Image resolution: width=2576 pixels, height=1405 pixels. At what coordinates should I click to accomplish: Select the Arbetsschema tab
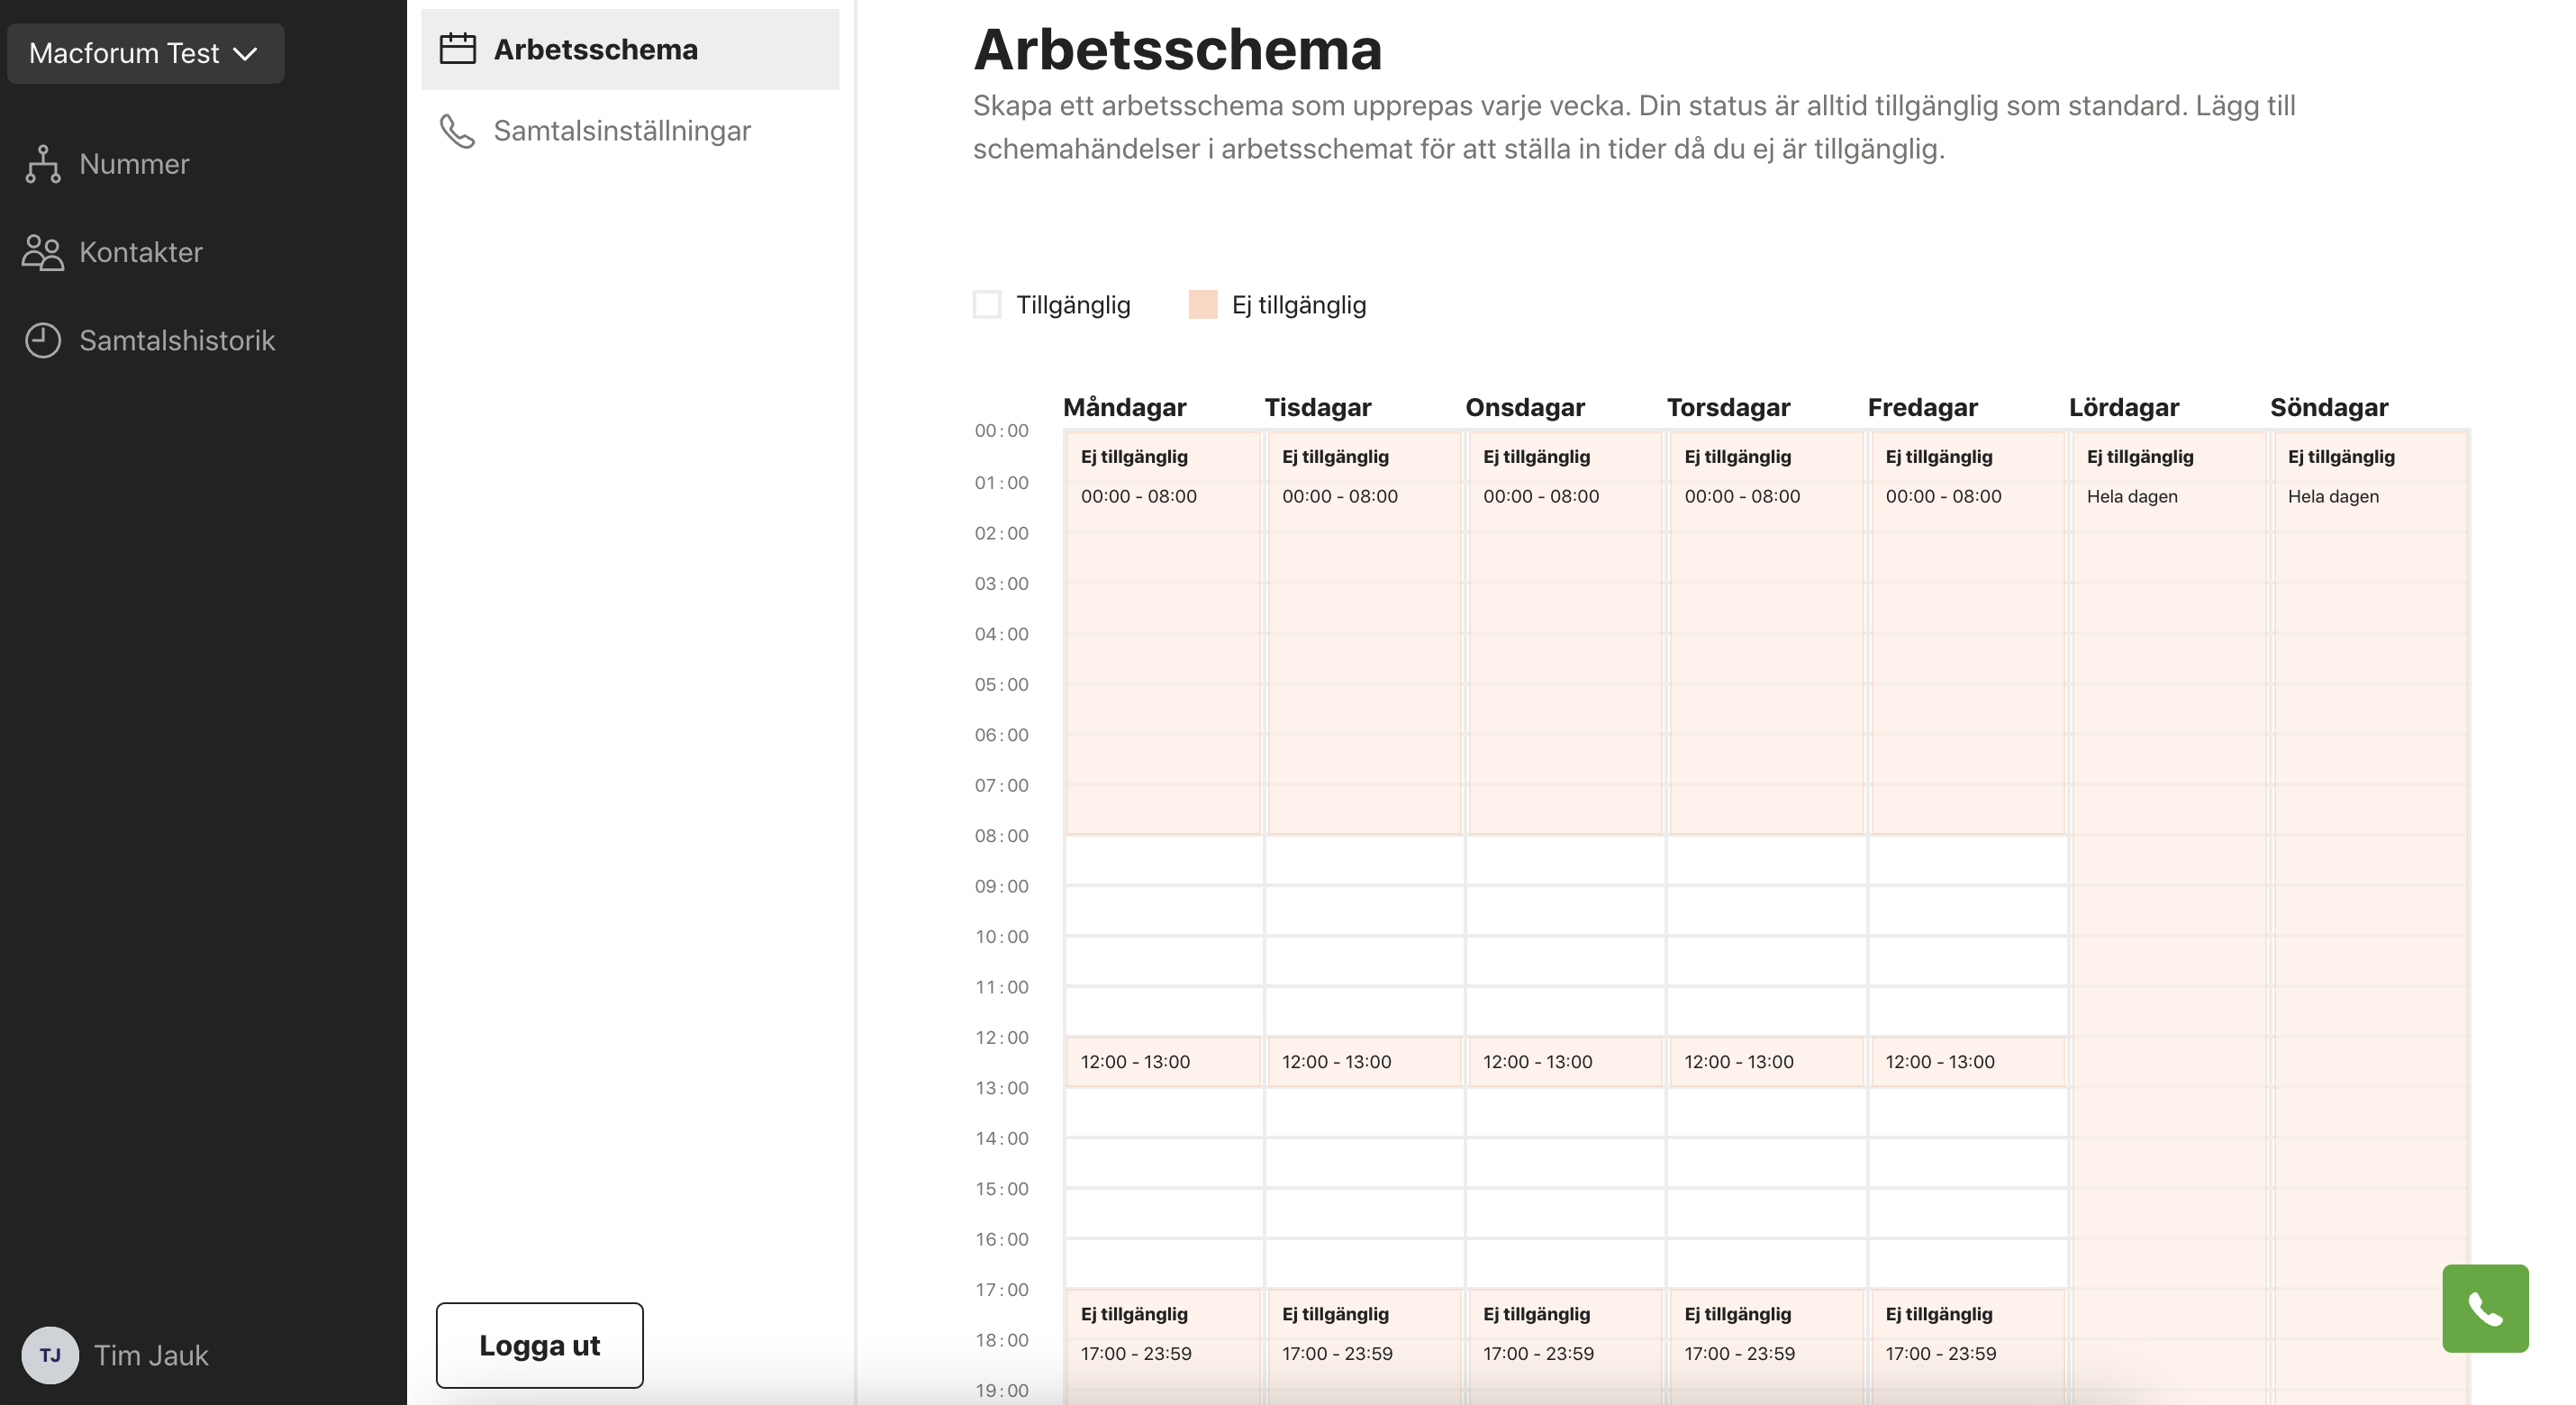tap(630, 49)
